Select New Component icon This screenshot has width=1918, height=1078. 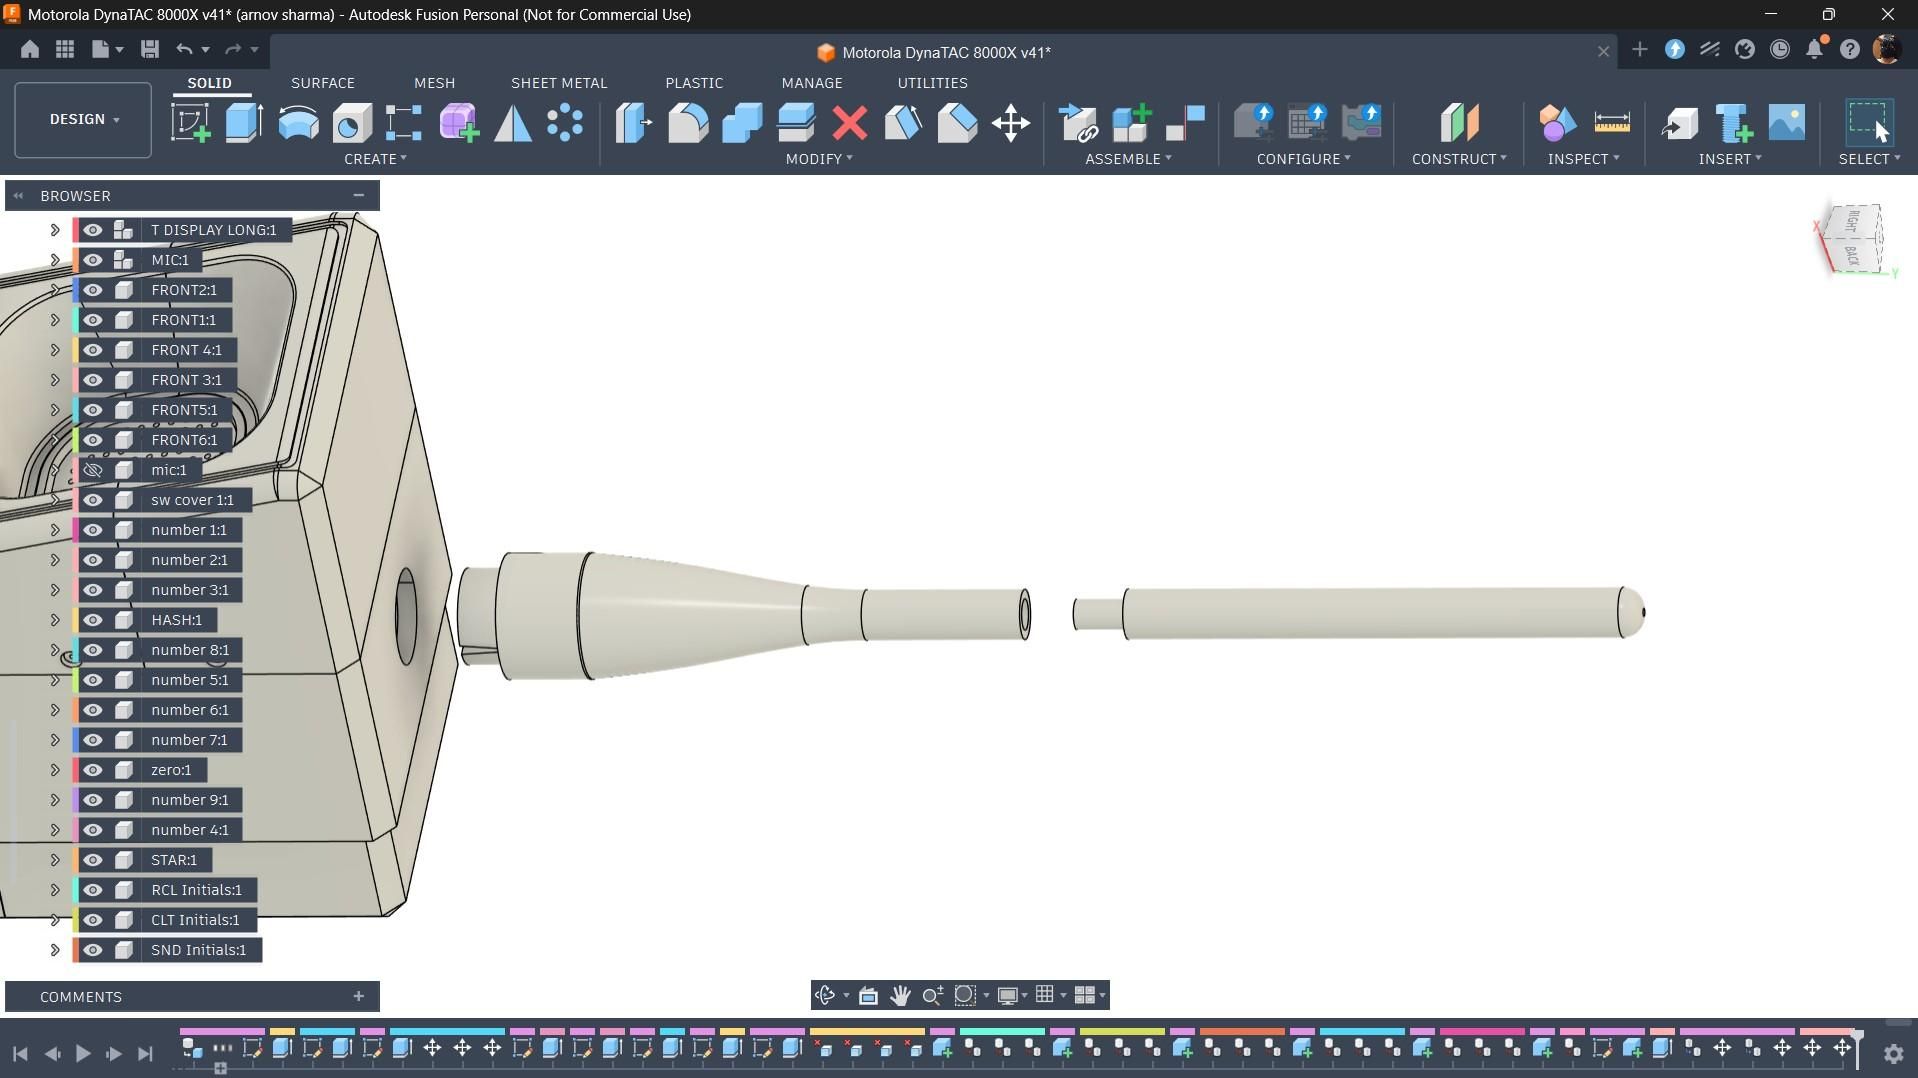pyautogui.click(x=1132, y=123)
